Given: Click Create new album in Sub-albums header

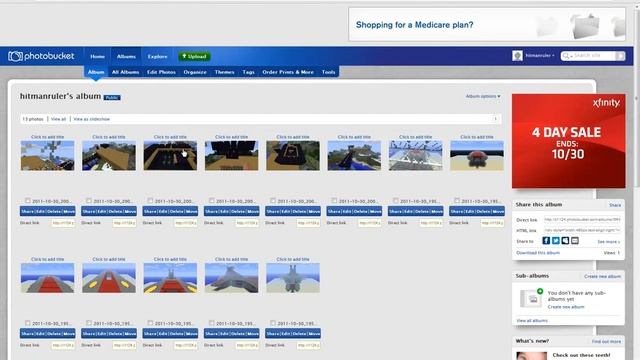Looking at the screenshot, I should tap(602, 277).
